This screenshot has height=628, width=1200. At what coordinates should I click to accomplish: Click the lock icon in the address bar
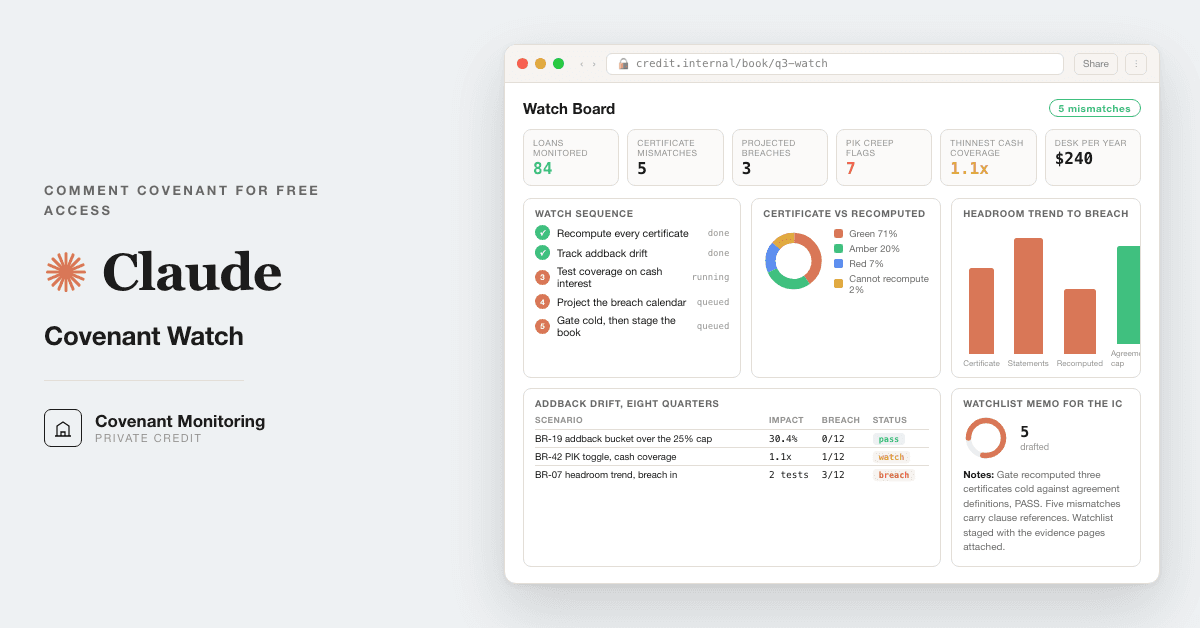pos(623,64)
